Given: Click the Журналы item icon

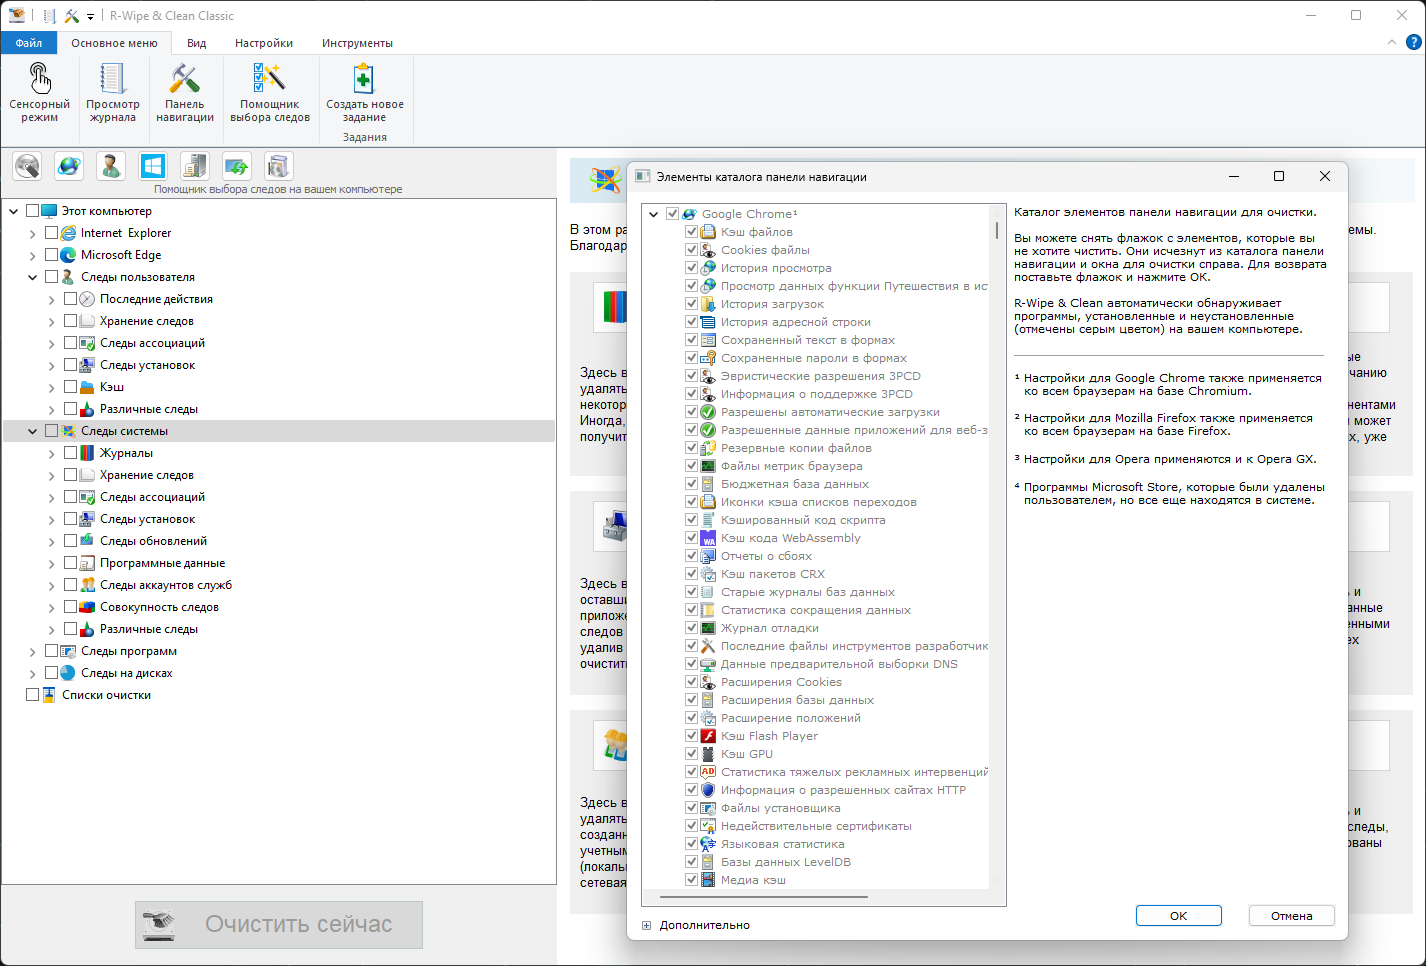Looking at the screenshot, I should click(x=87, y=453).
